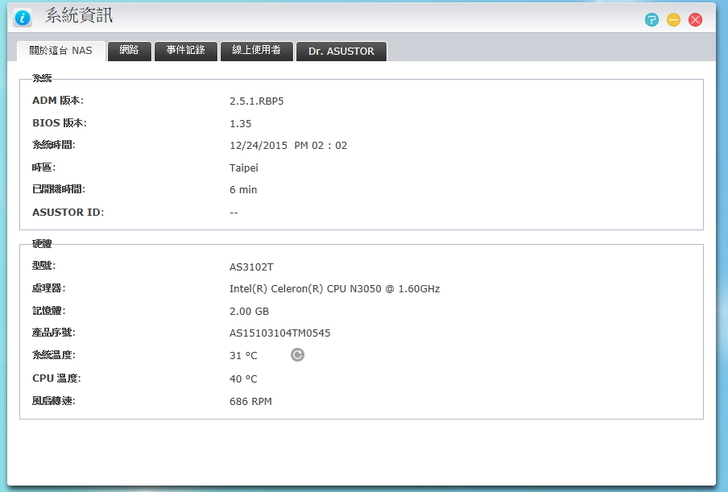Viewport: 728px width, 492px height.
Task: Click the model value AS3102T
Action: [251, 267]
